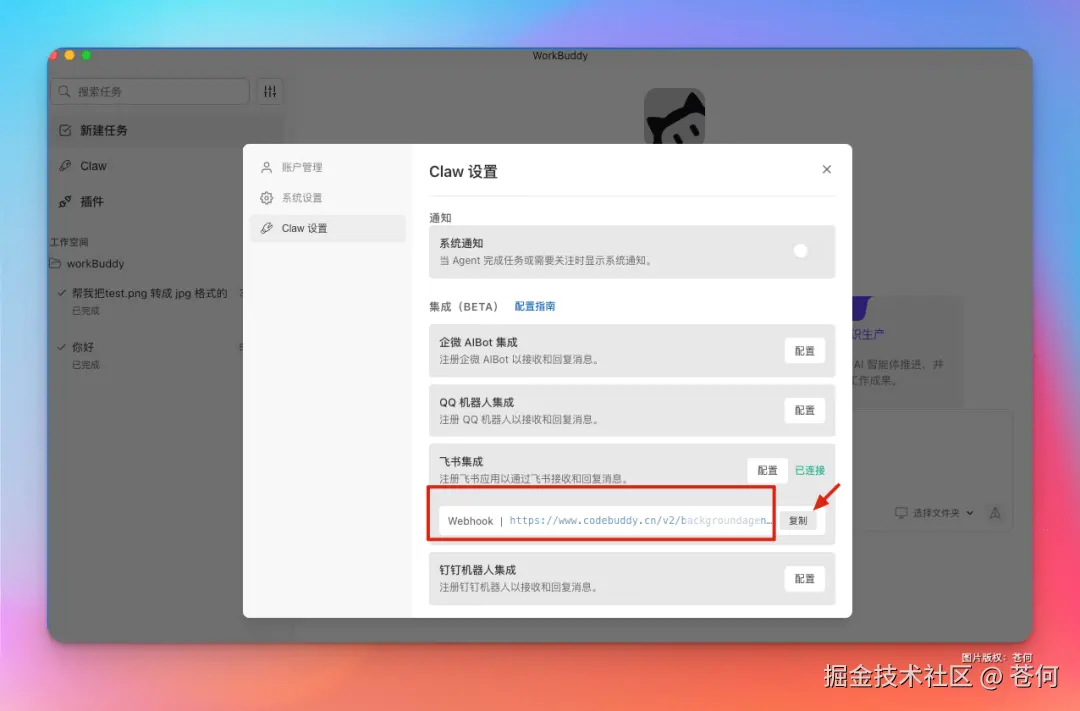Click 配置 for 钉钉机器人集成
Image resolution: width=1080 pixels, height=711 pixels.
[x=805, y=578]
